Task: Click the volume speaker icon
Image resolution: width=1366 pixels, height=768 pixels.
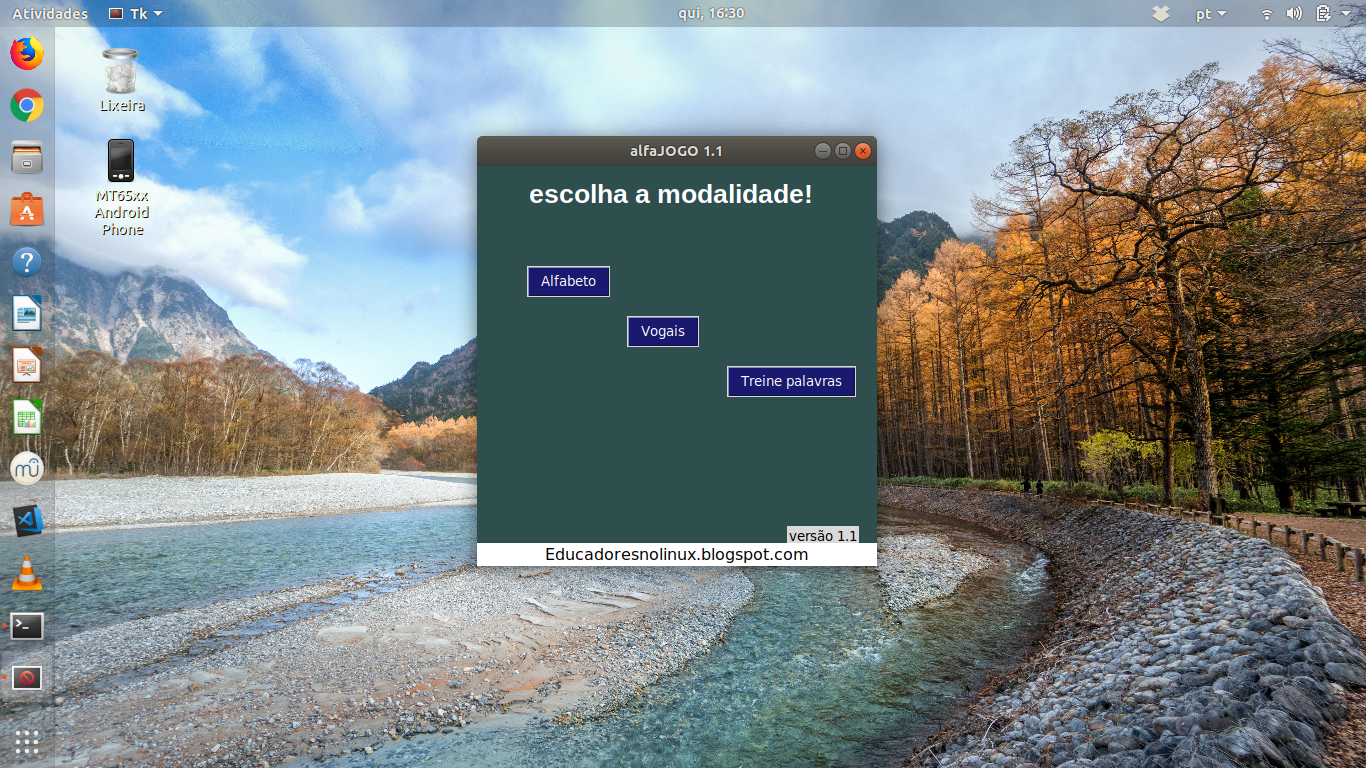Action: coord(1294,14)
